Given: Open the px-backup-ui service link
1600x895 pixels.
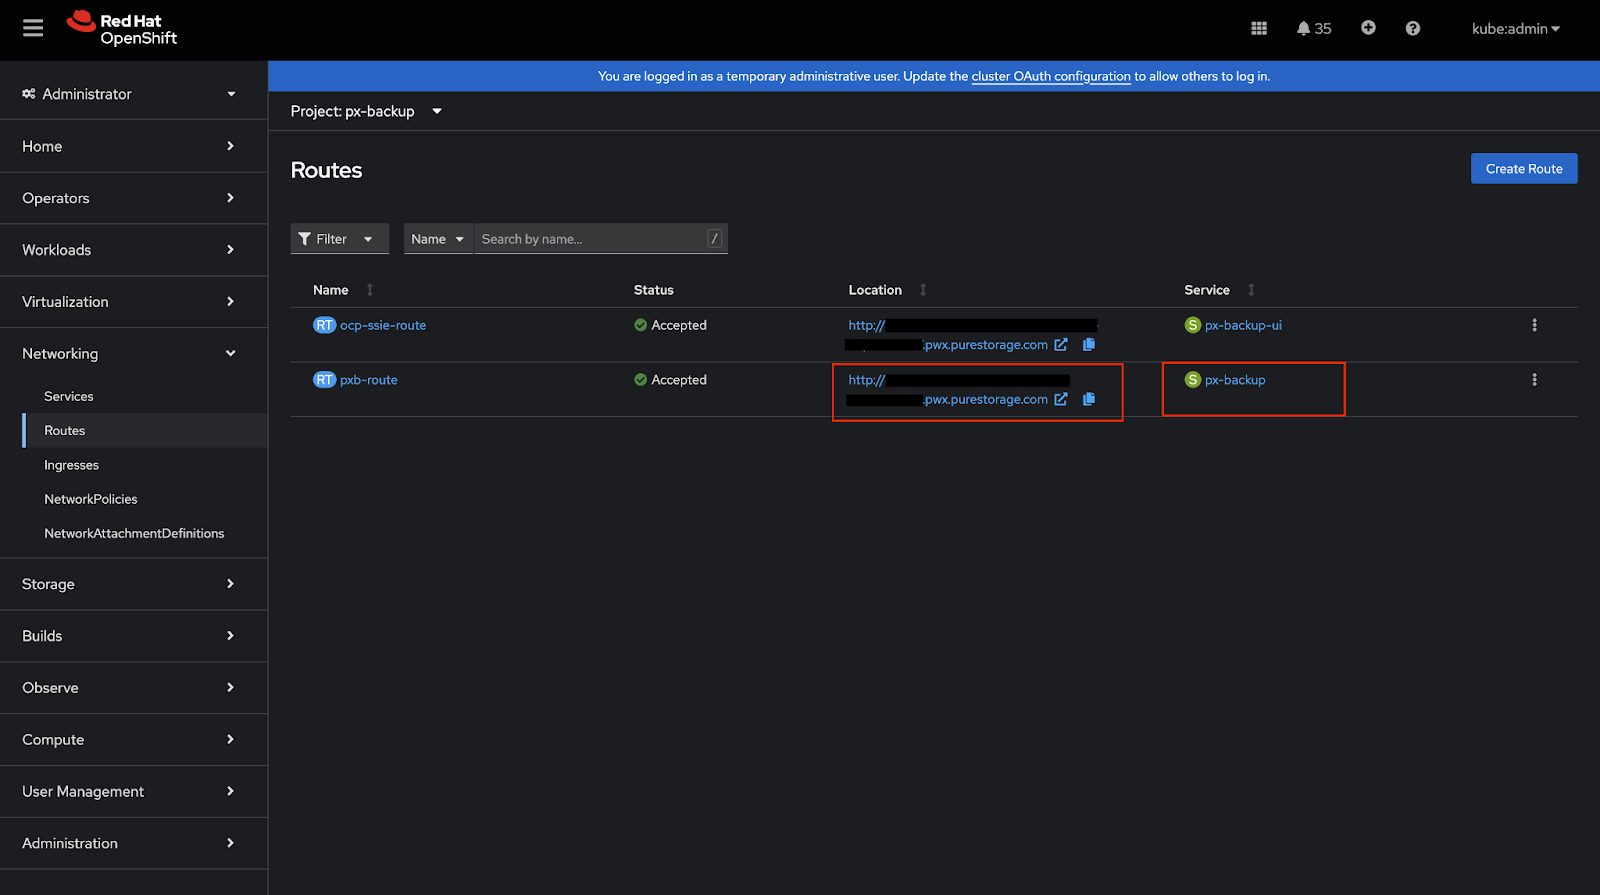Looking at the screenshot, I should coord(1242,325).
